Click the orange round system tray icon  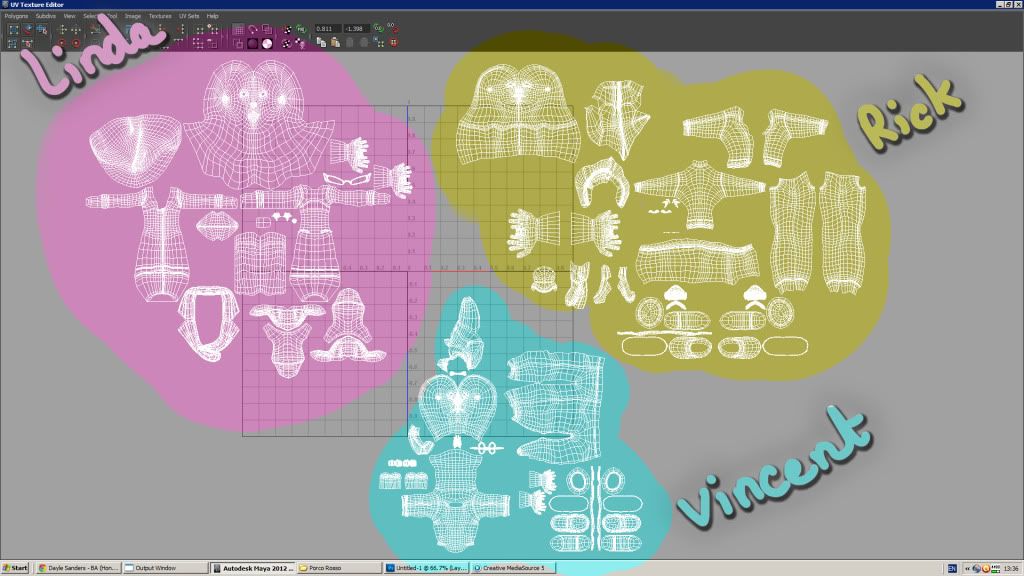coord(985,569)
